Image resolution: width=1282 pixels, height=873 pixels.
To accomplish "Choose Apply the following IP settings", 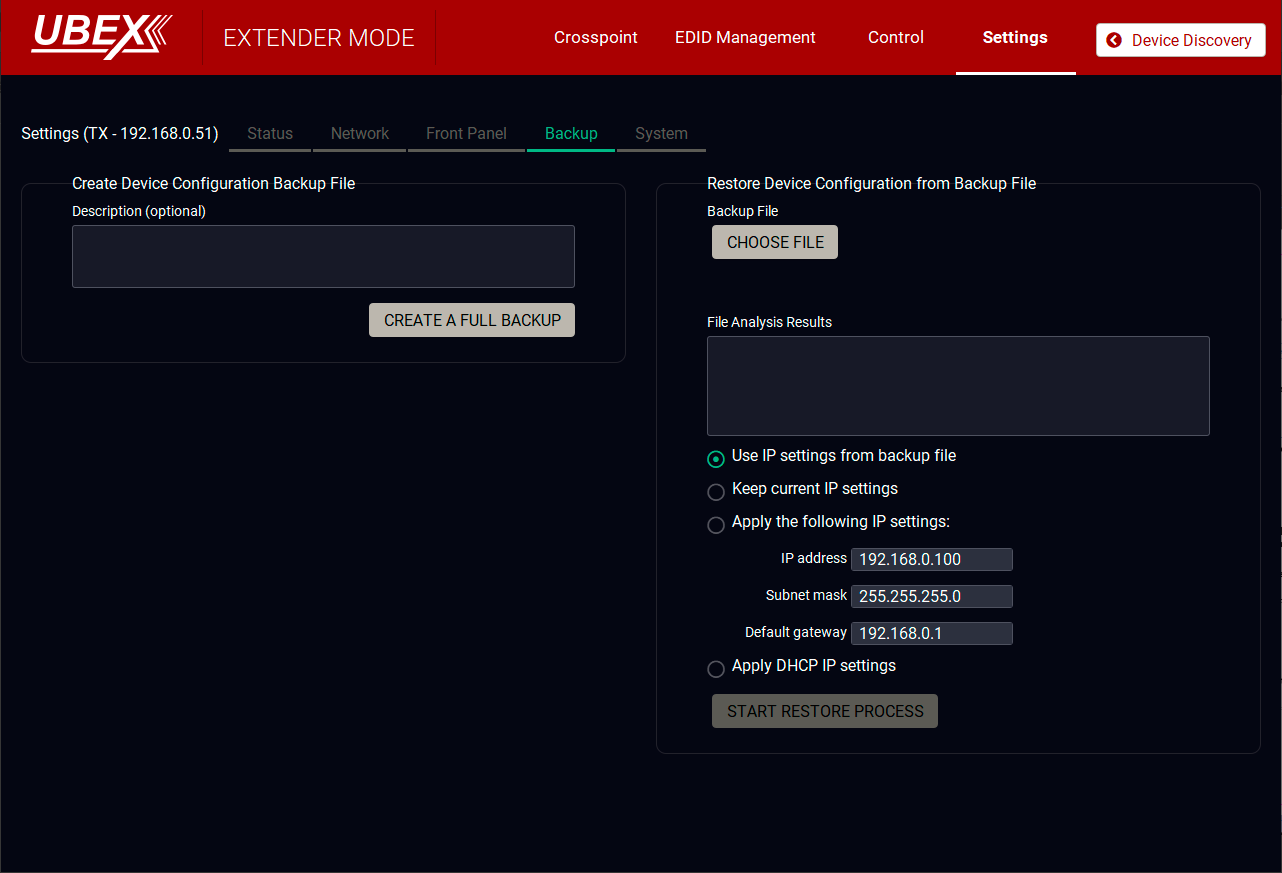I will 716,525.
